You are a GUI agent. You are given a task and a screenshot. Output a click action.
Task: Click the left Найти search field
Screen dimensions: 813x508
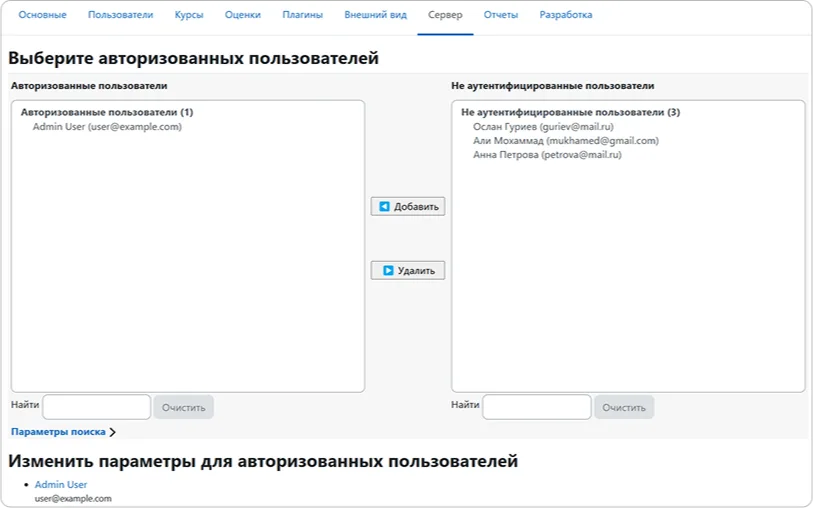point(96,407)
